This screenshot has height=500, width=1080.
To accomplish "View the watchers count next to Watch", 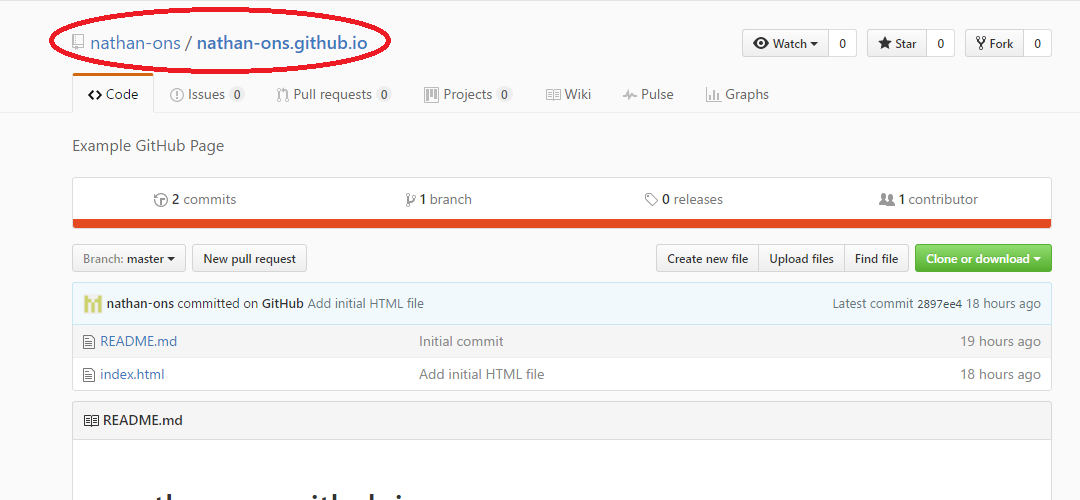I will coord(842,43).
